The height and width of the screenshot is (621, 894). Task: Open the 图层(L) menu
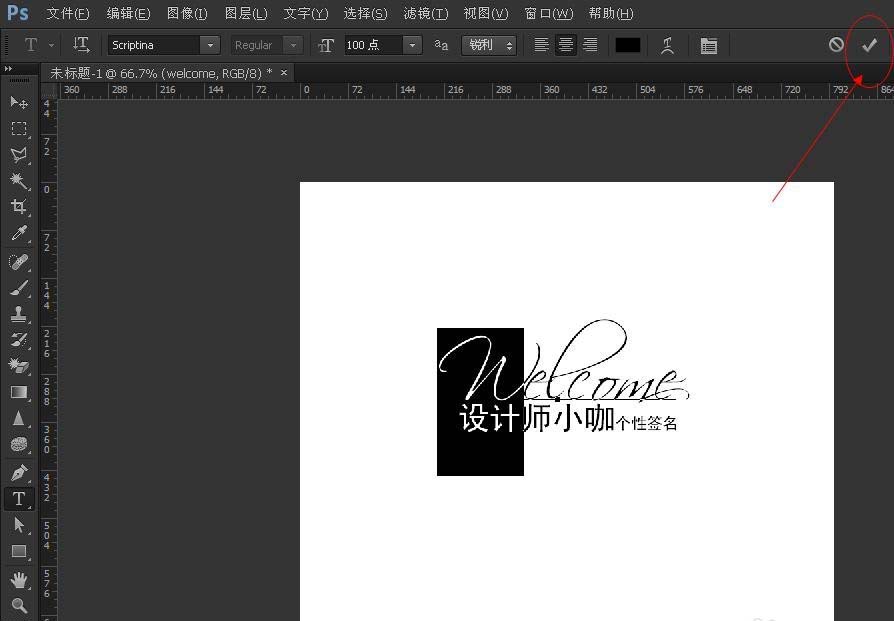246,13
